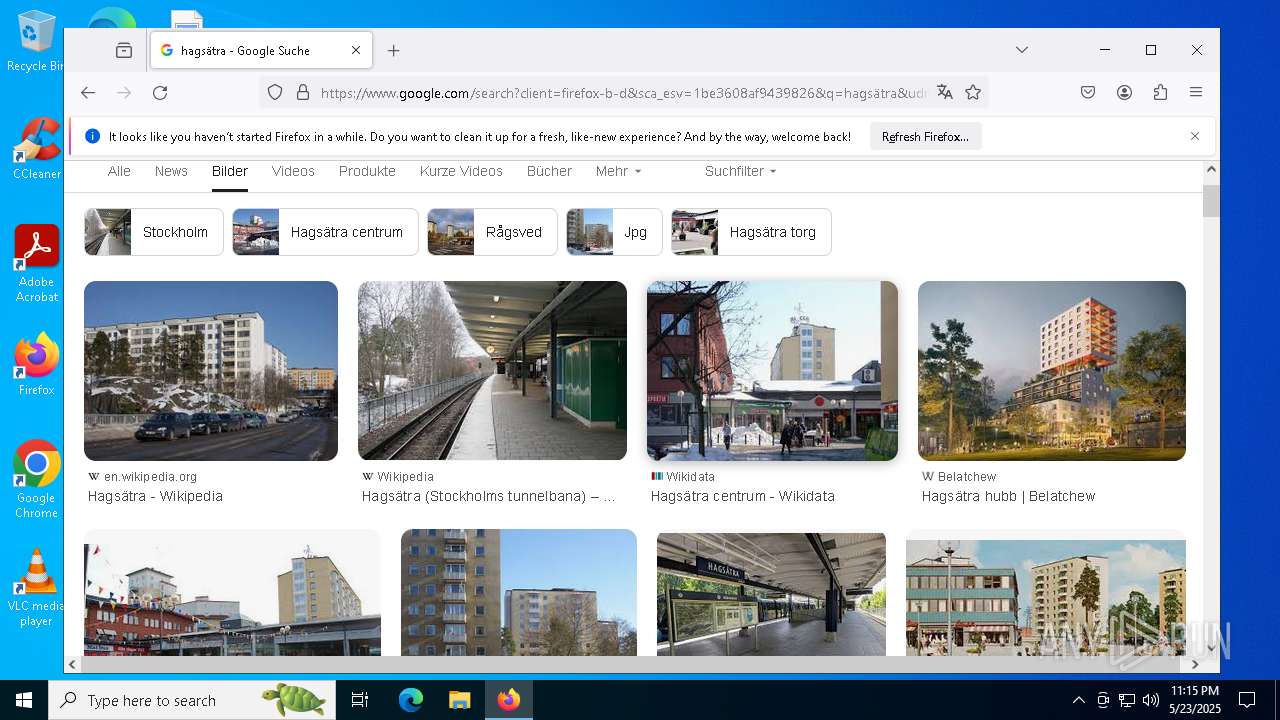Select the Jpg suggestion chip
This screenshot has height=720, width=1280.
tap(614, 232)
